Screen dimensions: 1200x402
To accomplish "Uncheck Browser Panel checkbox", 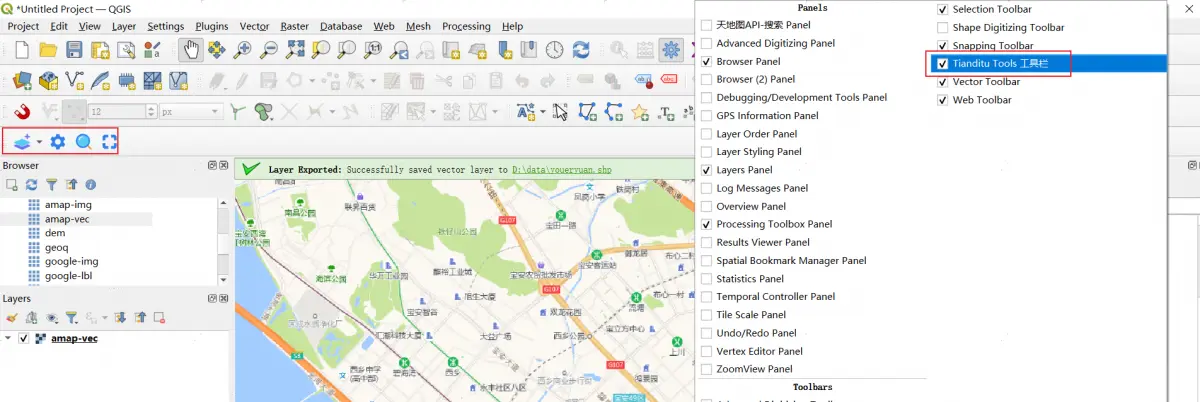I will [x=706, y=61].
